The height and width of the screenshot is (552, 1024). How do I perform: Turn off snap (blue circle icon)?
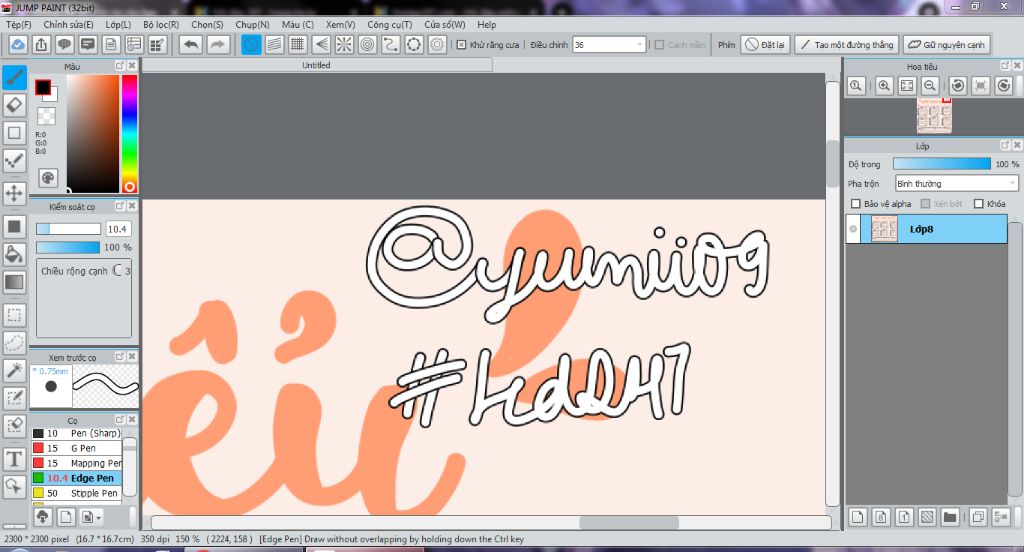[251, 44]
